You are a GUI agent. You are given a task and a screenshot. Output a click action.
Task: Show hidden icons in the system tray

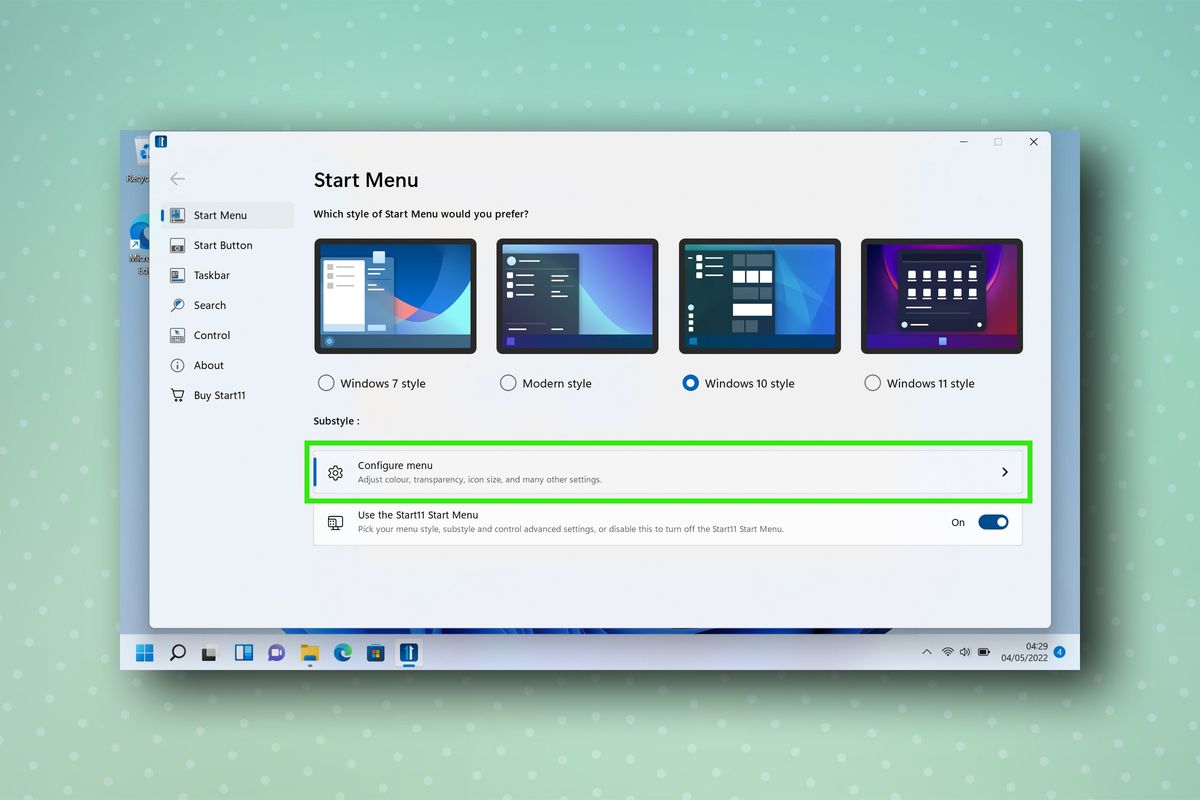(x=925, y=652)
